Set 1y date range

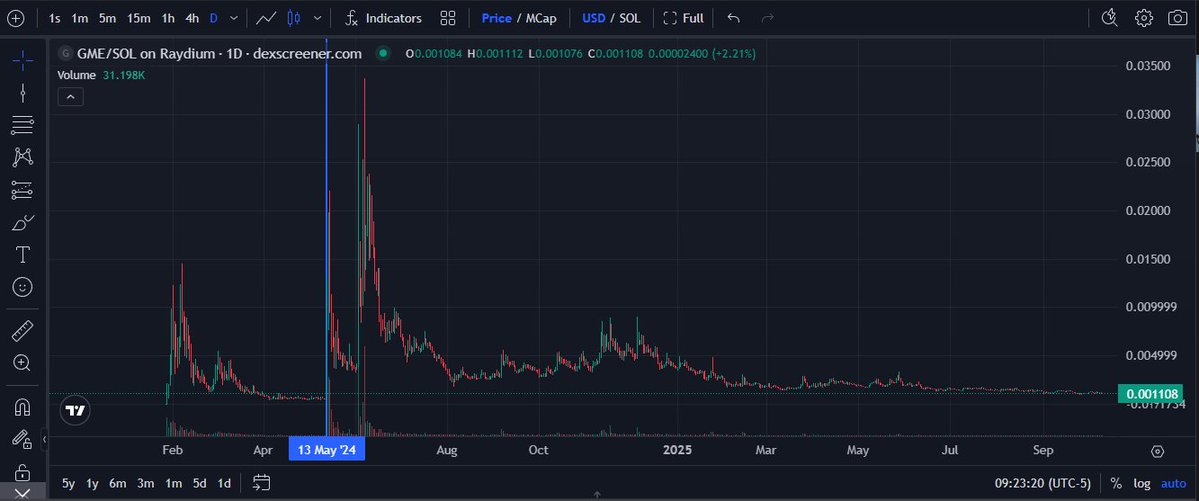93,483
